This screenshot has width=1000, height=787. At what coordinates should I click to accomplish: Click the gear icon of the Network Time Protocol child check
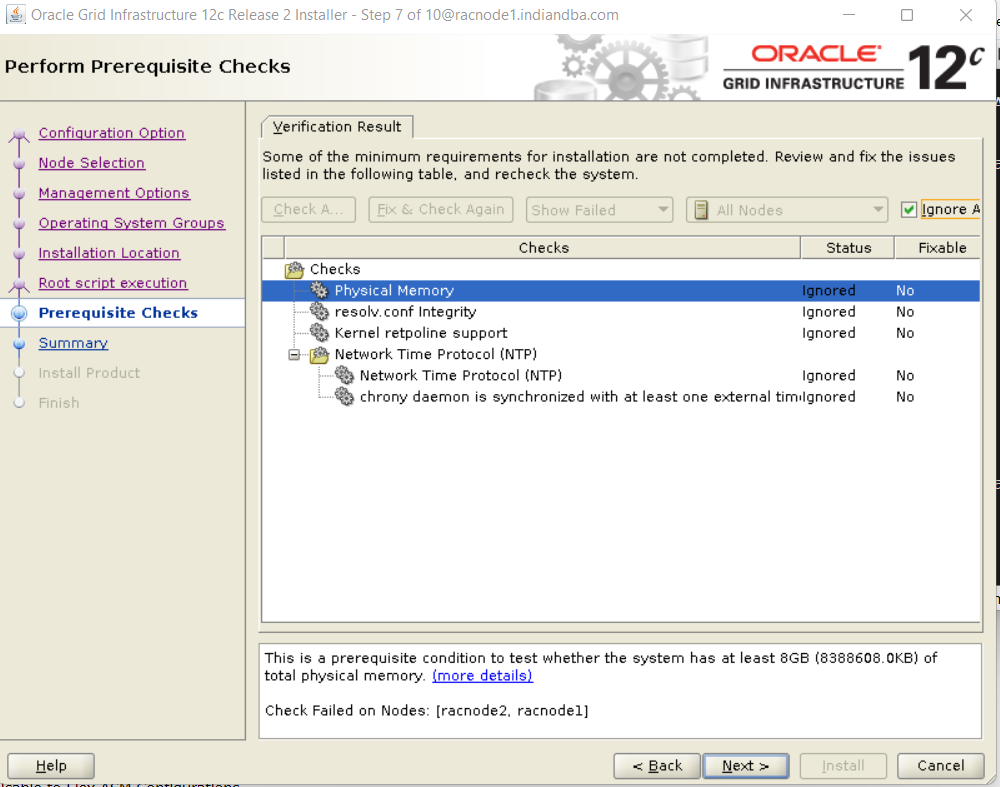(344, 376)
